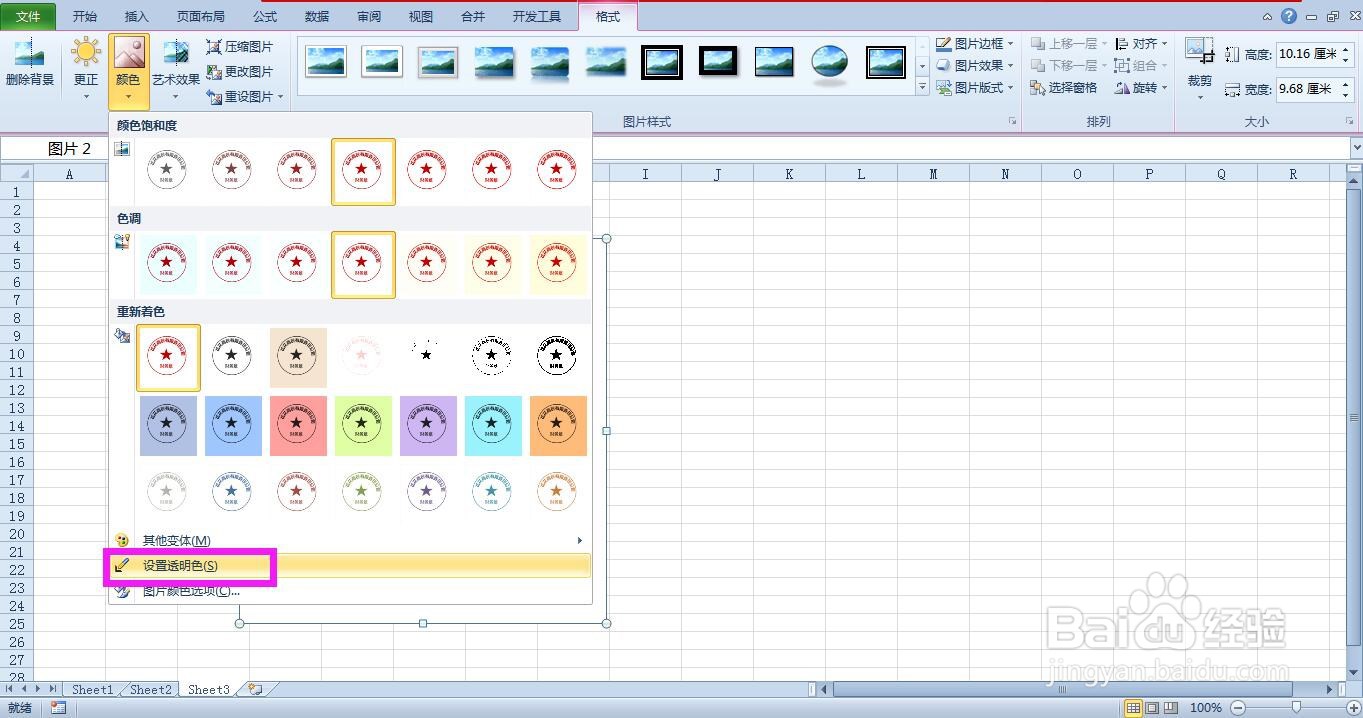1363x718 pixels.
Task: Open the Color (颜色) dropdown button
Action: click(129, 70)
